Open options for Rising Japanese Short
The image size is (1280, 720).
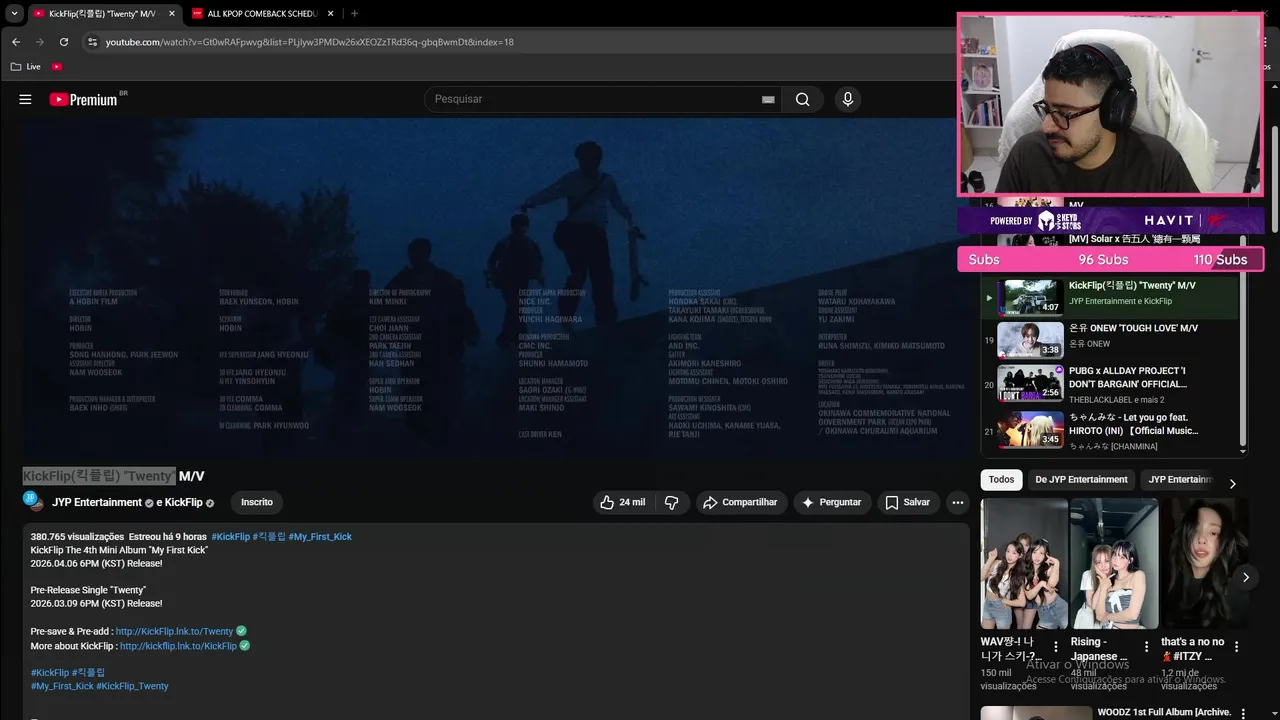click(x=1146, y=647)
